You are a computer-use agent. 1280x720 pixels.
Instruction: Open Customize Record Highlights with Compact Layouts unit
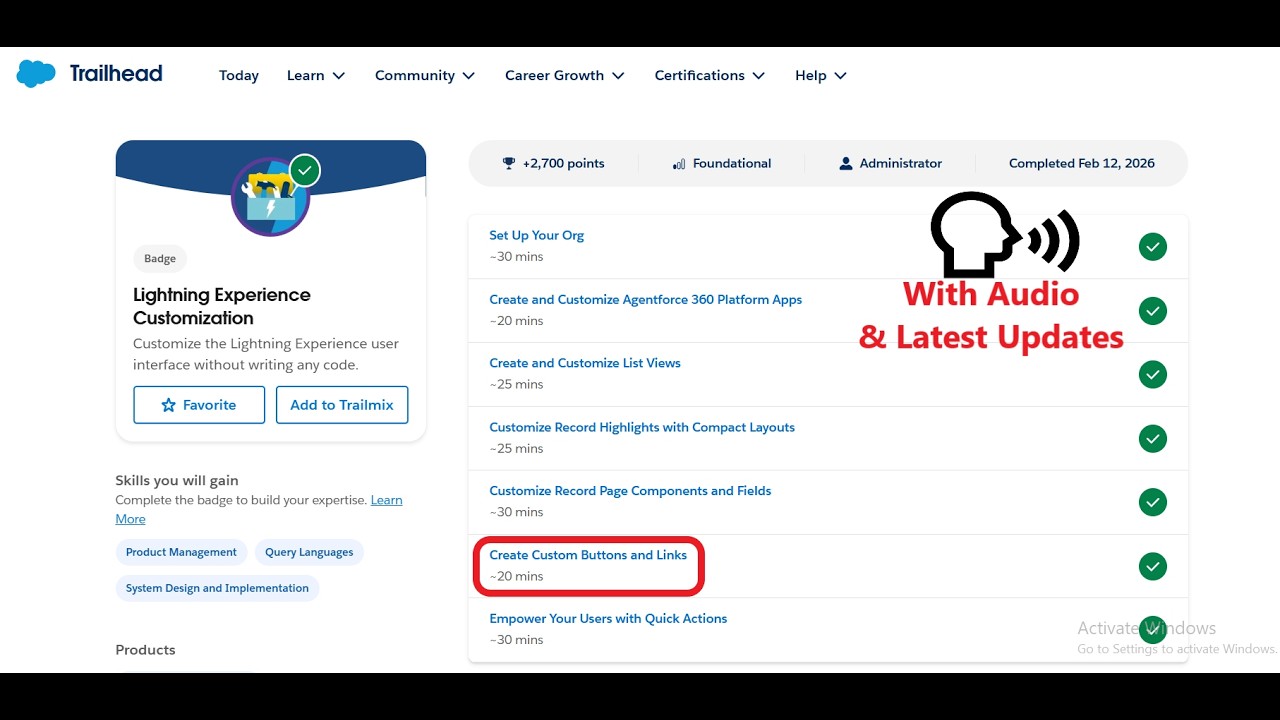coord(642,427)
